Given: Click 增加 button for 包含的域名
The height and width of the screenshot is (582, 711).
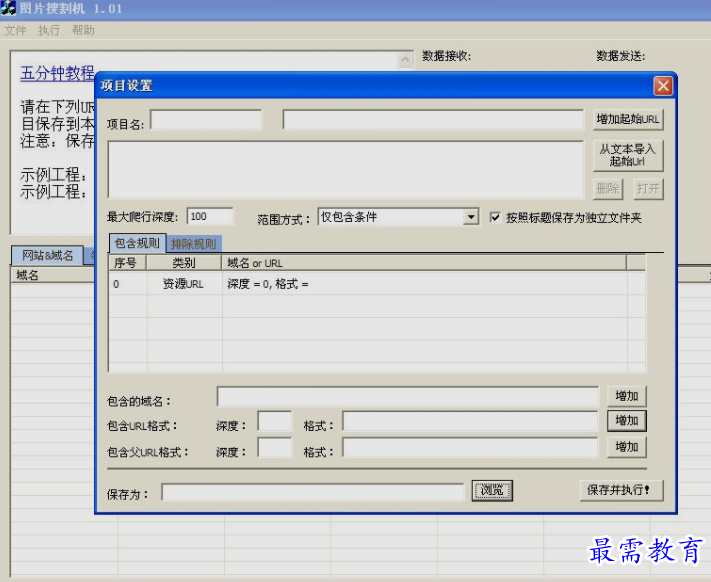Looking at the screenshot, I should [x=627, y=396].
